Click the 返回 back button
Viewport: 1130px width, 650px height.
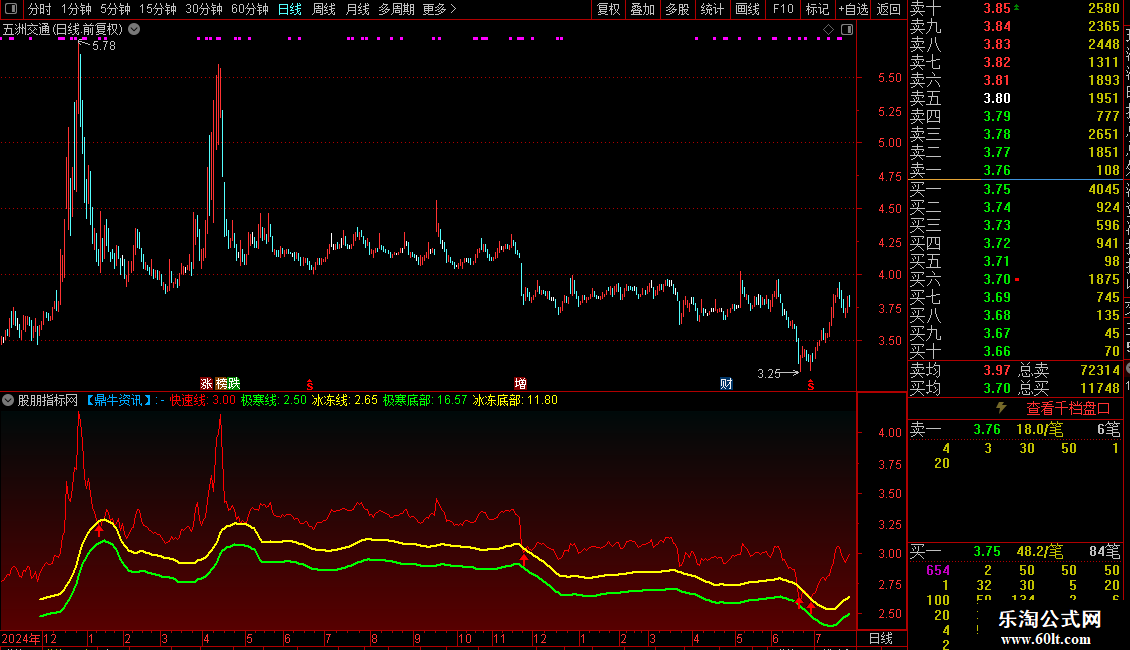(x=889, y=9)
